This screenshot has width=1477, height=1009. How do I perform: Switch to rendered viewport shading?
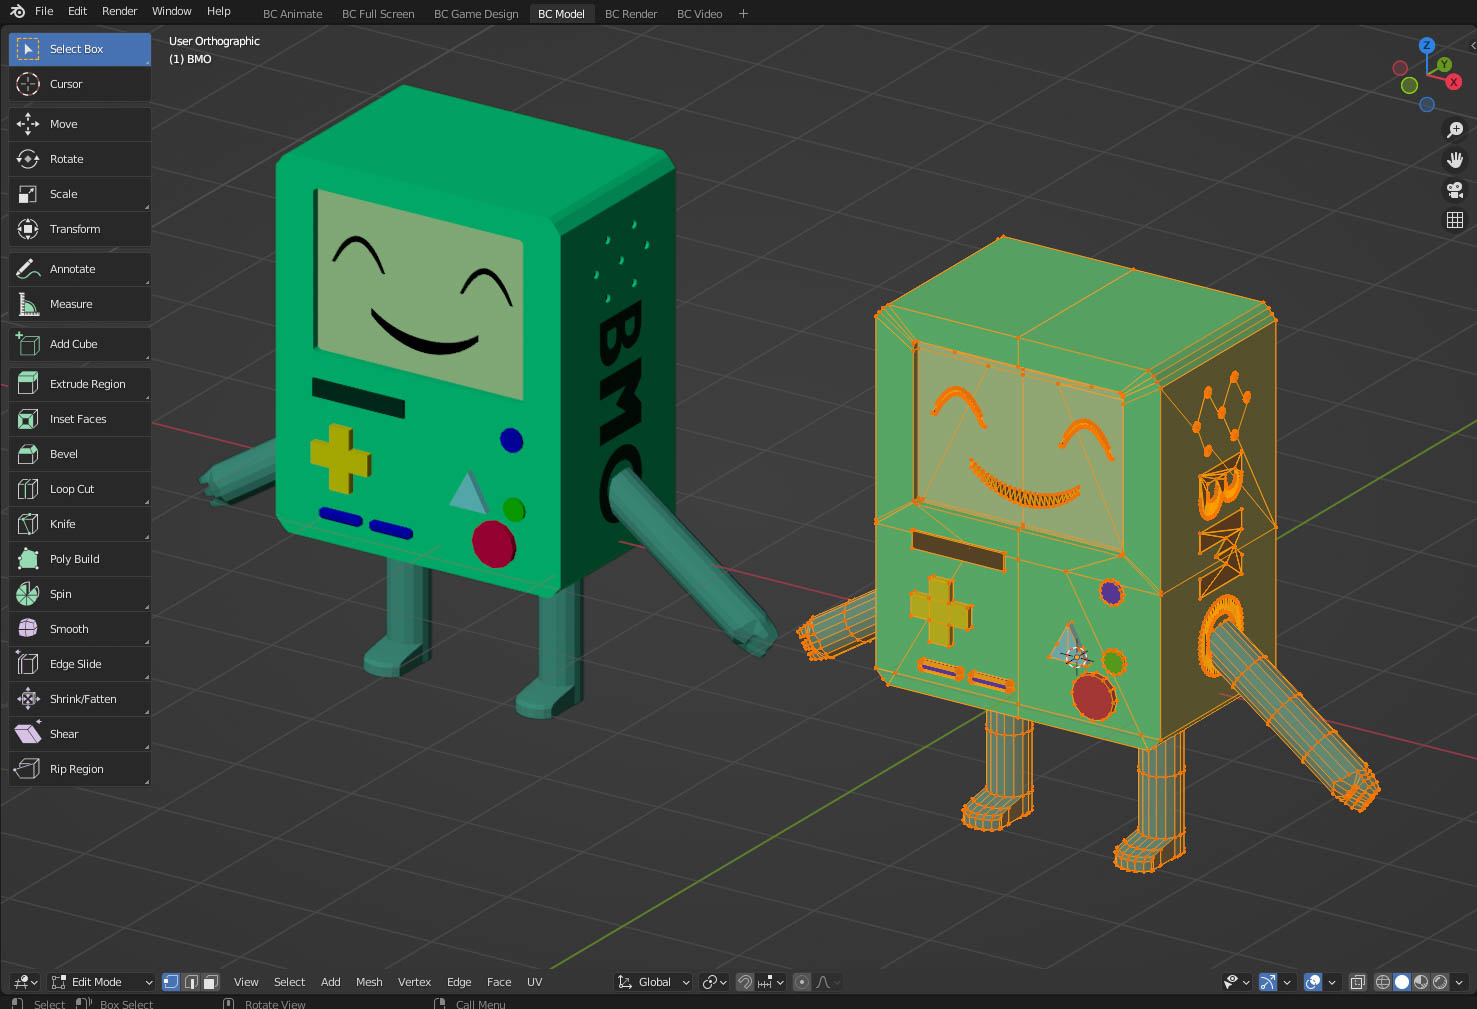pyautogui.click(x=1440, y=982)
